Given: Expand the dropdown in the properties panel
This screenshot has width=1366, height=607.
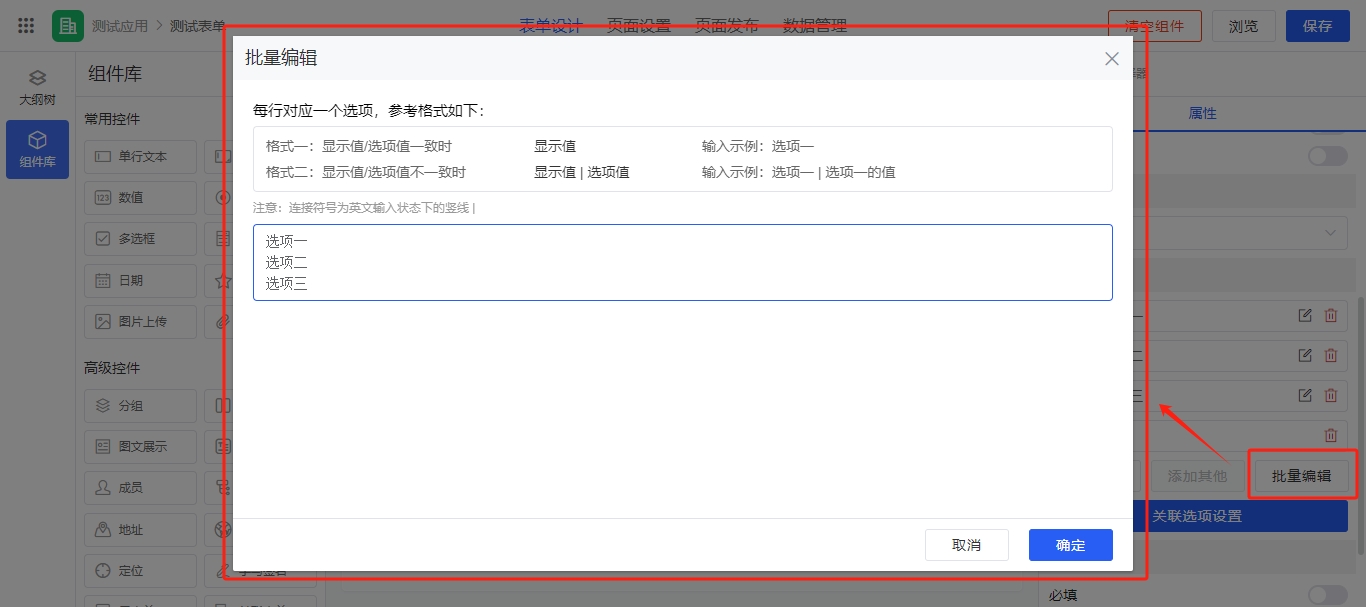Looking at the screenshot, I should pyautogui.click(x=1330, y=232).
